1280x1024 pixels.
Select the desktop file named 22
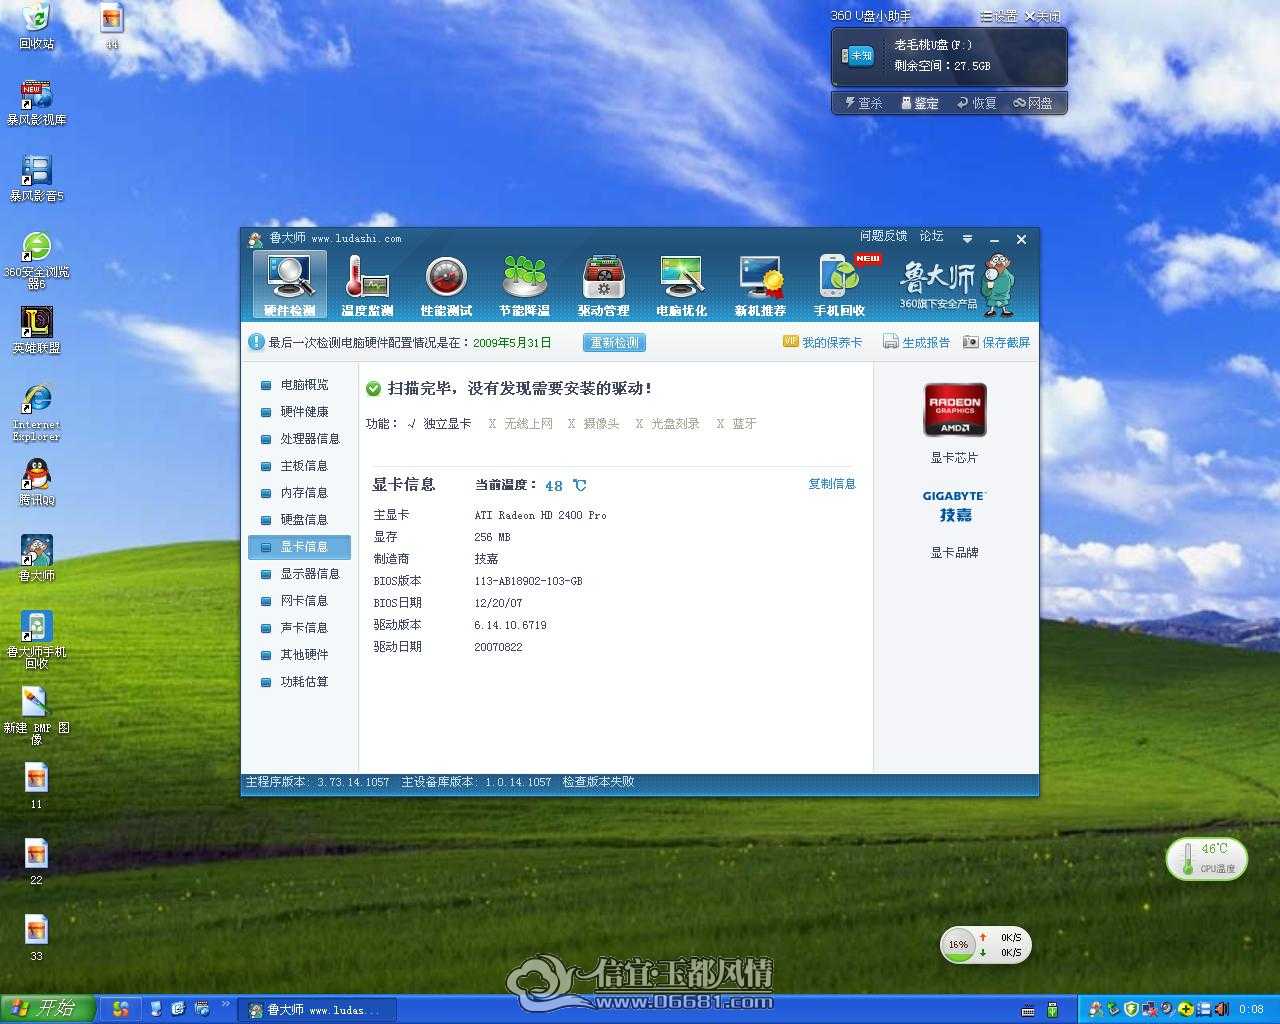tap(36, 863)
